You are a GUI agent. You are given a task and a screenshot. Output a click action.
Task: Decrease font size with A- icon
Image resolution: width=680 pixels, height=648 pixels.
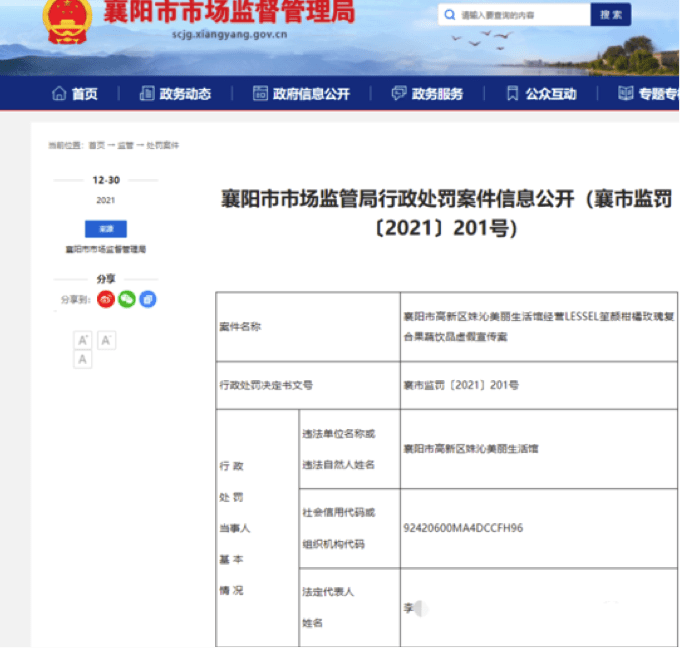[106, 340]
